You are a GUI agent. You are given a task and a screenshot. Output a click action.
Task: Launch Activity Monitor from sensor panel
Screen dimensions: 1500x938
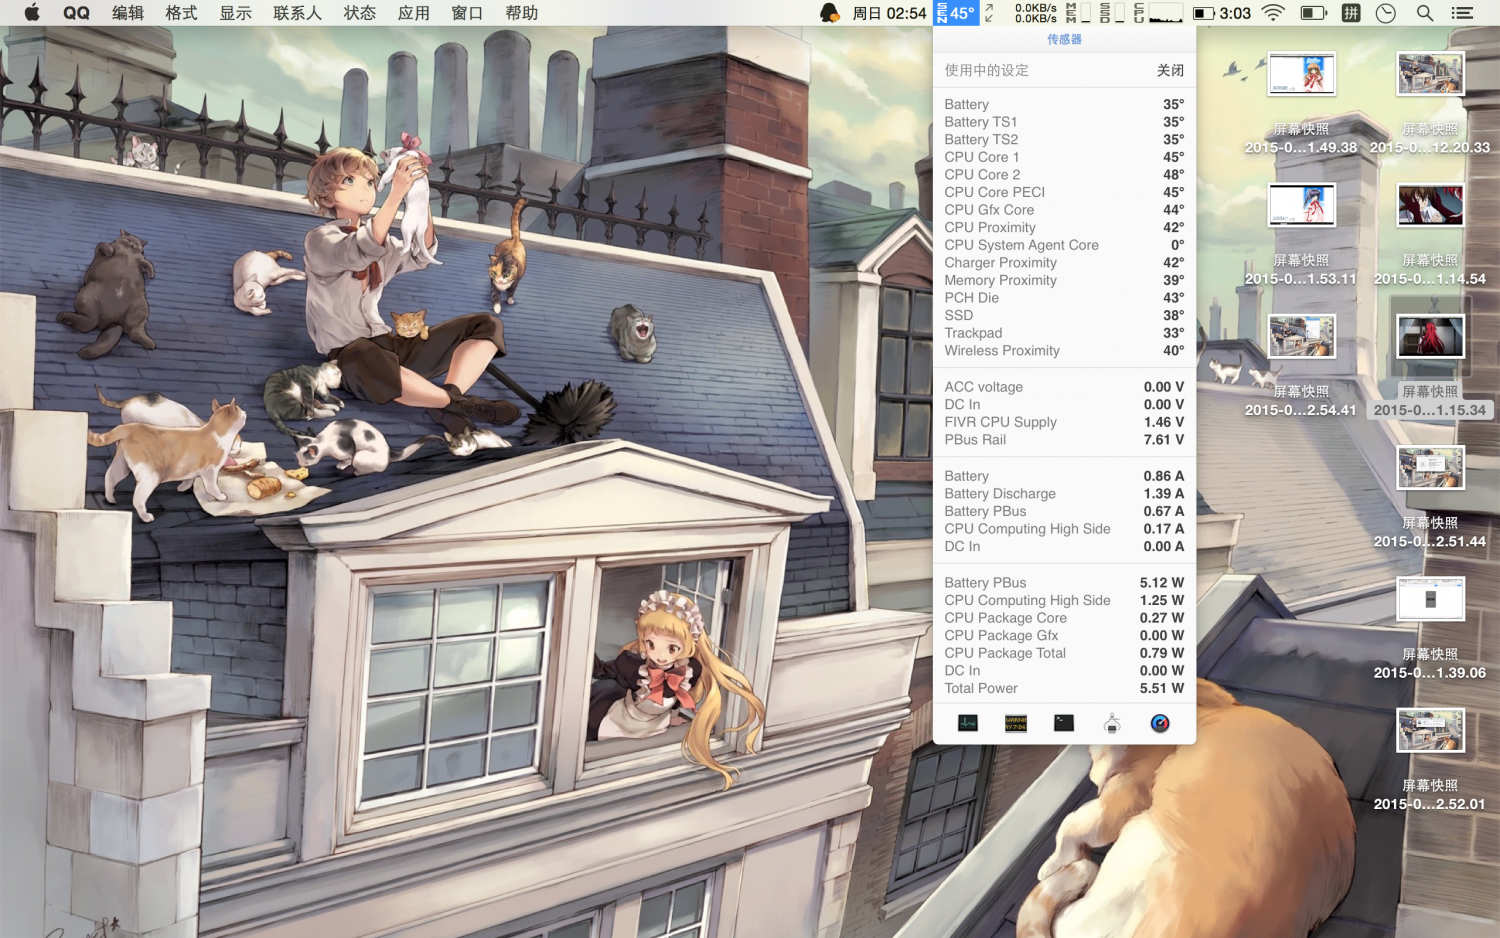coord(968,723)
